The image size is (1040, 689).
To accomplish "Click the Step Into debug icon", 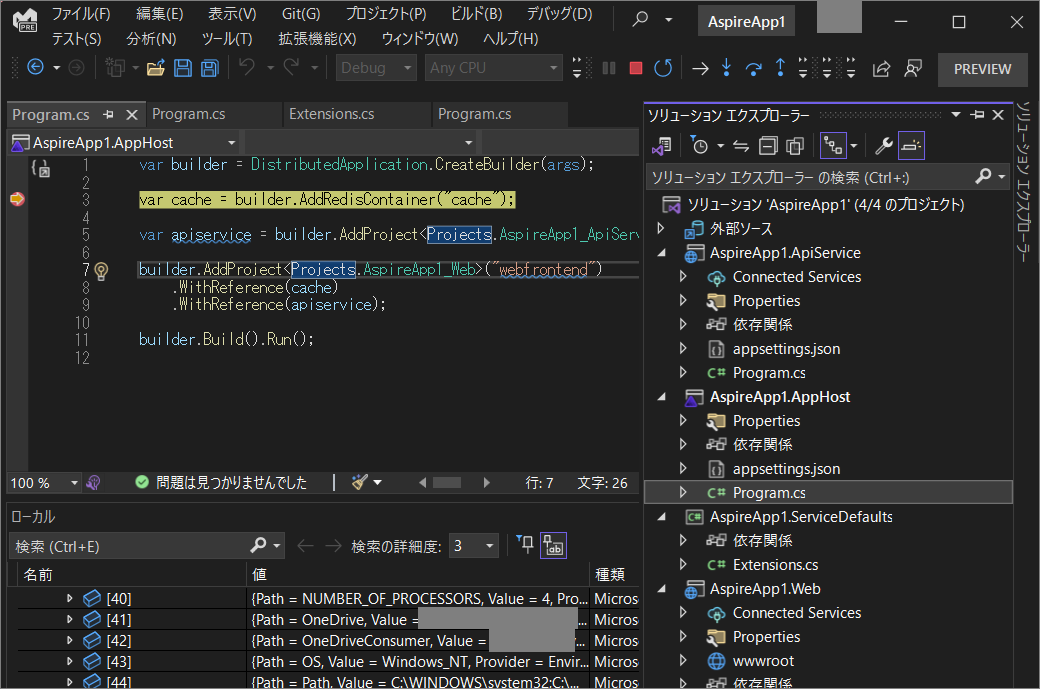I will 726,68.
